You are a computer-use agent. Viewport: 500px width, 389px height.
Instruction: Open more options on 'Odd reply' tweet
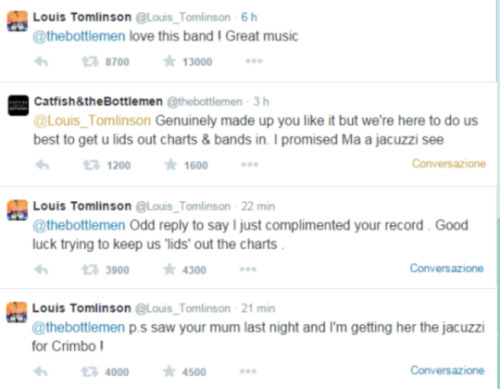(248, 269)
